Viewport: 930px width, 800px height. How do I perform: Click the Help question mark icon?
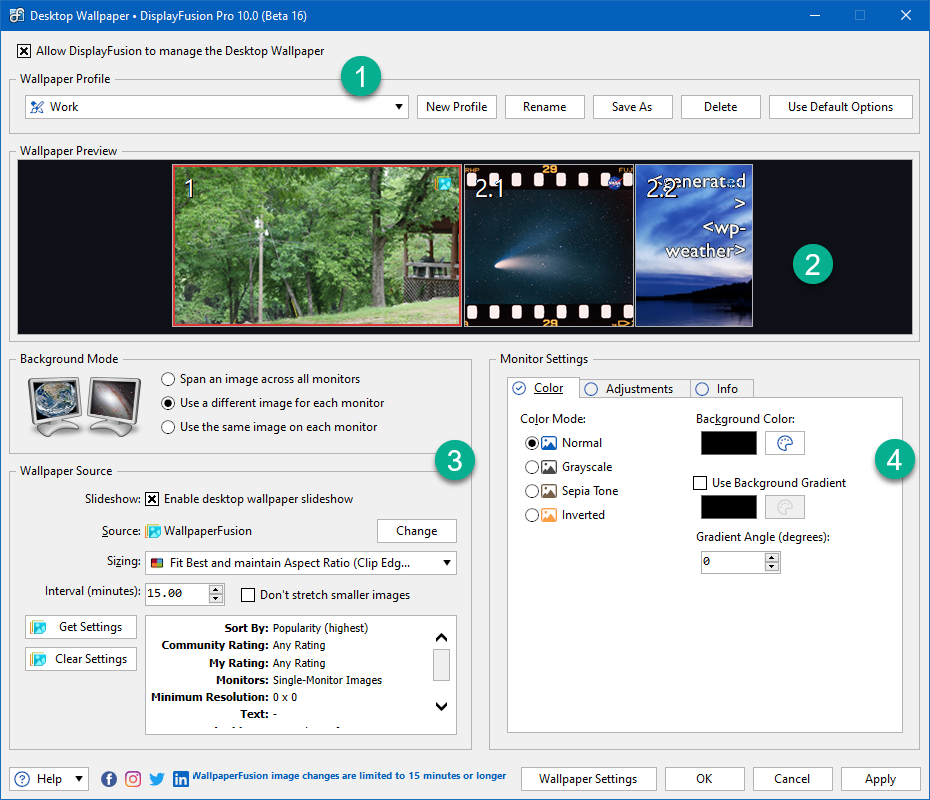click(22, 779)
